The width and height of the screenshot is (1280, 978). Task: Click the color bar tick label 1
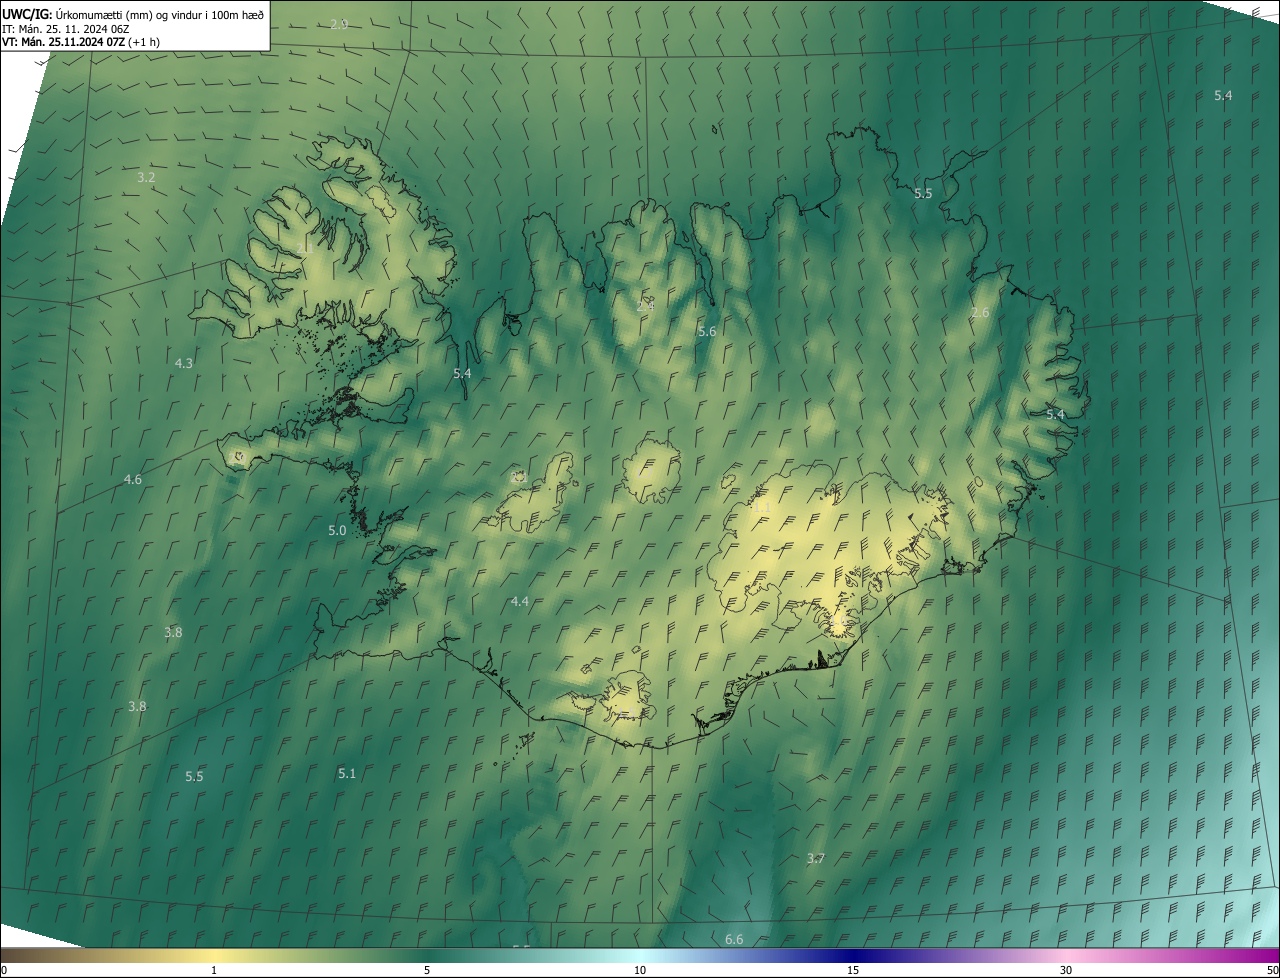tap(213, 971)
